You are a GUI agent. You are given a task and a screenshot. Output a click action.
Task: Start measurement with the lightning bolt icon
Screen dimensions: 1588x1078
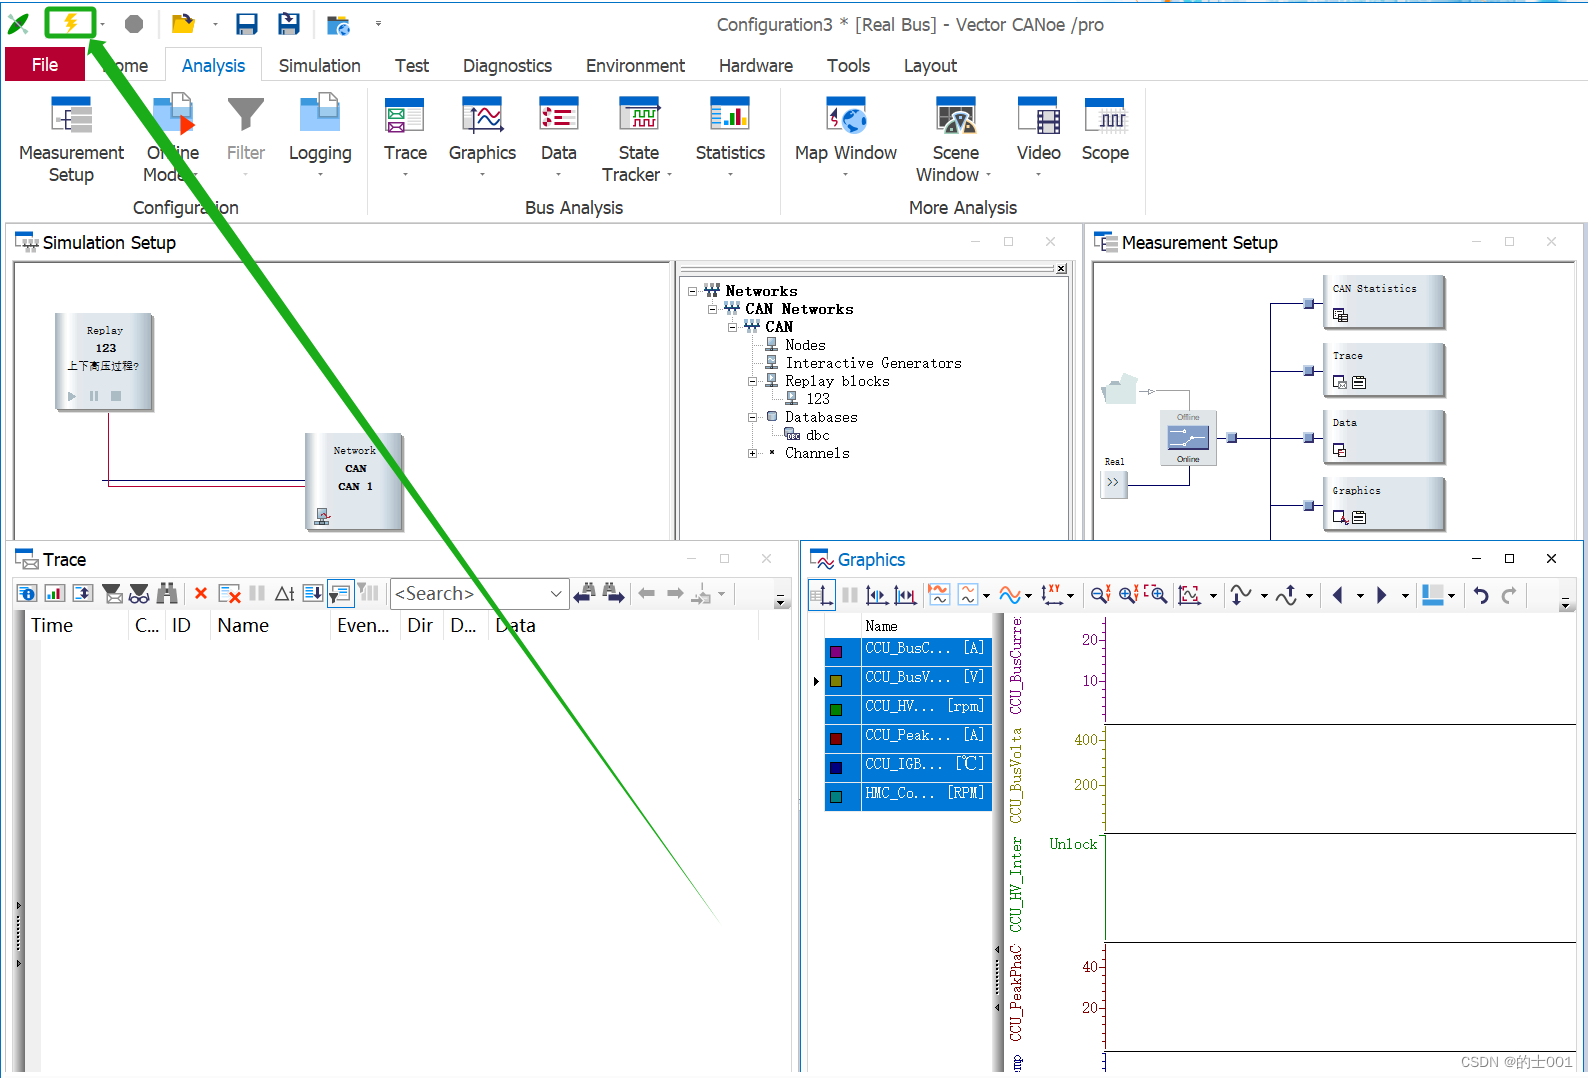point(71,23)
